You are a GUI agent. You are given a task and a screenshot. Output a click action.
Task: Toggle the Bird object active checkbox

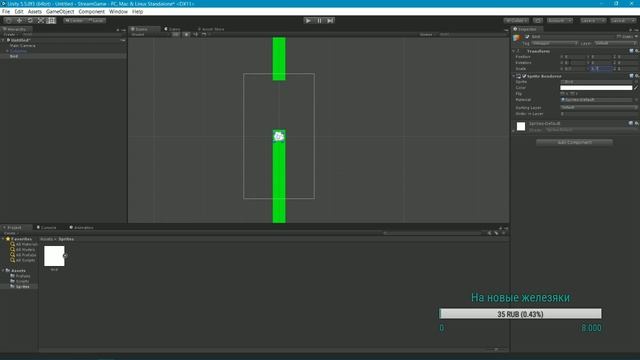527,37
